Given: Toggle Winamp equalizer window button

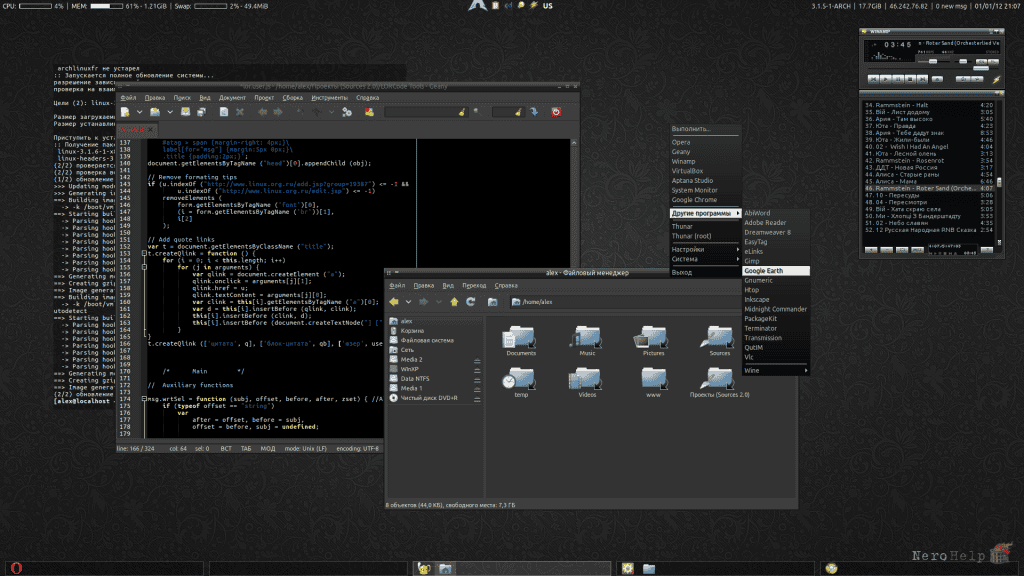Looking at the screenshot, I should 982,61.
